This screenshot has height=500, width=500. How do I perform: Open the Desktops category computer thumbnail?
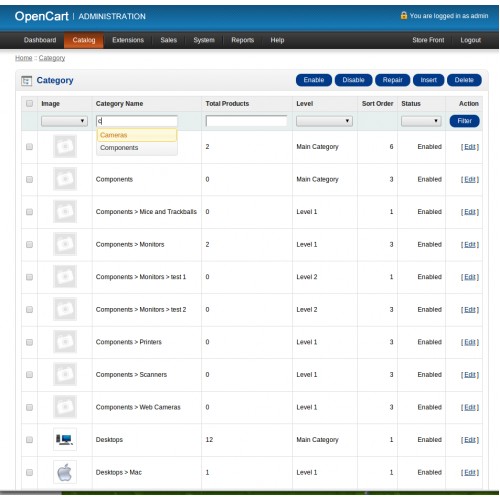[x=65, y=439]
